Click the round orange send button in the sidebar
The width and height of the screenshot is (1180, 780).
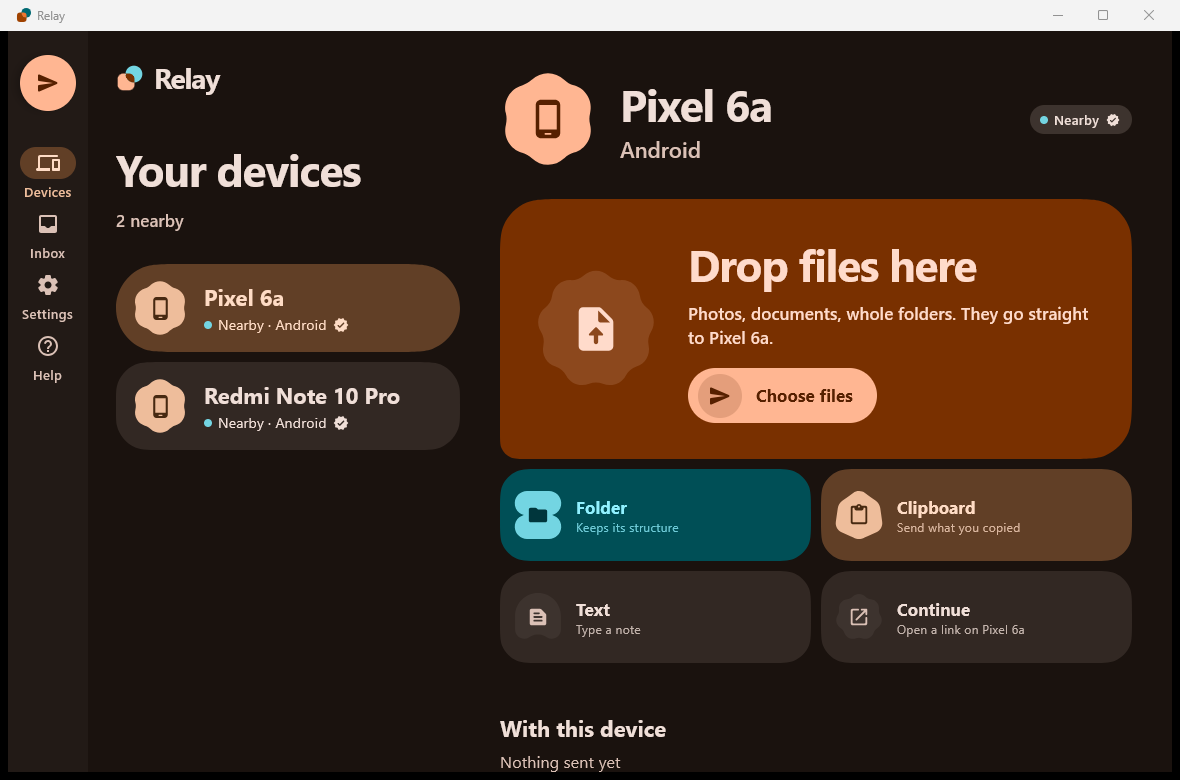[x=47, y=83]
